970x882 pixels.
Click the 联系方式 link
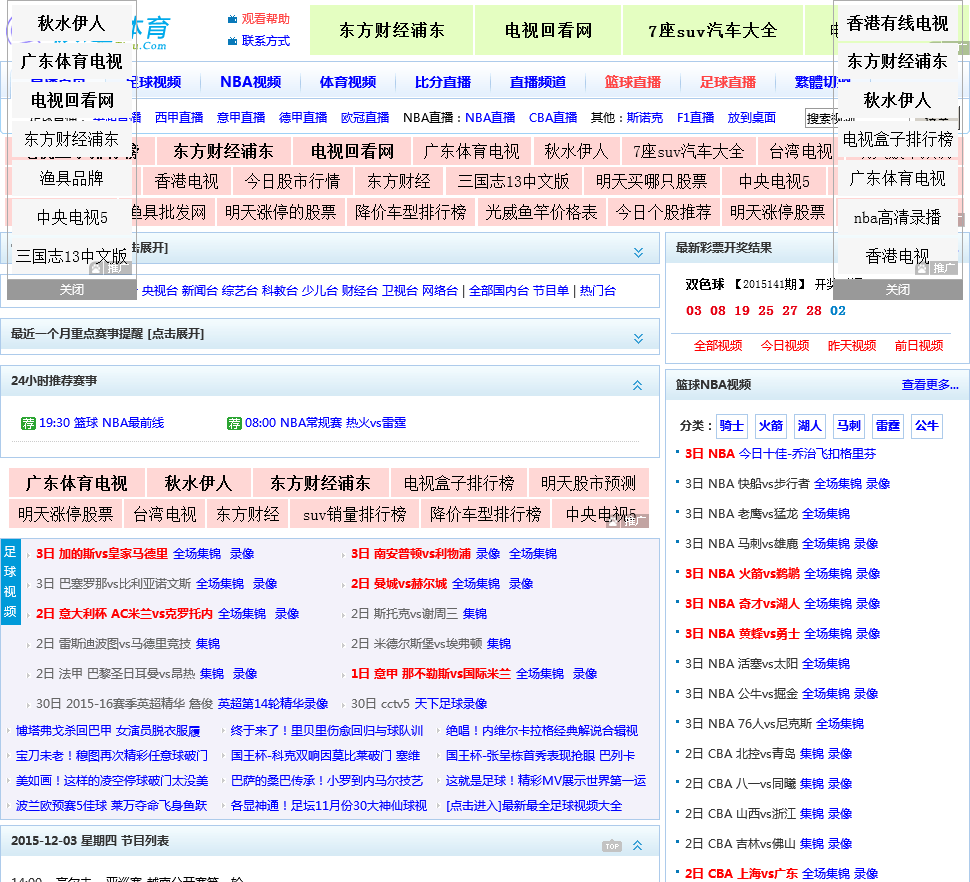coord(265,41)
